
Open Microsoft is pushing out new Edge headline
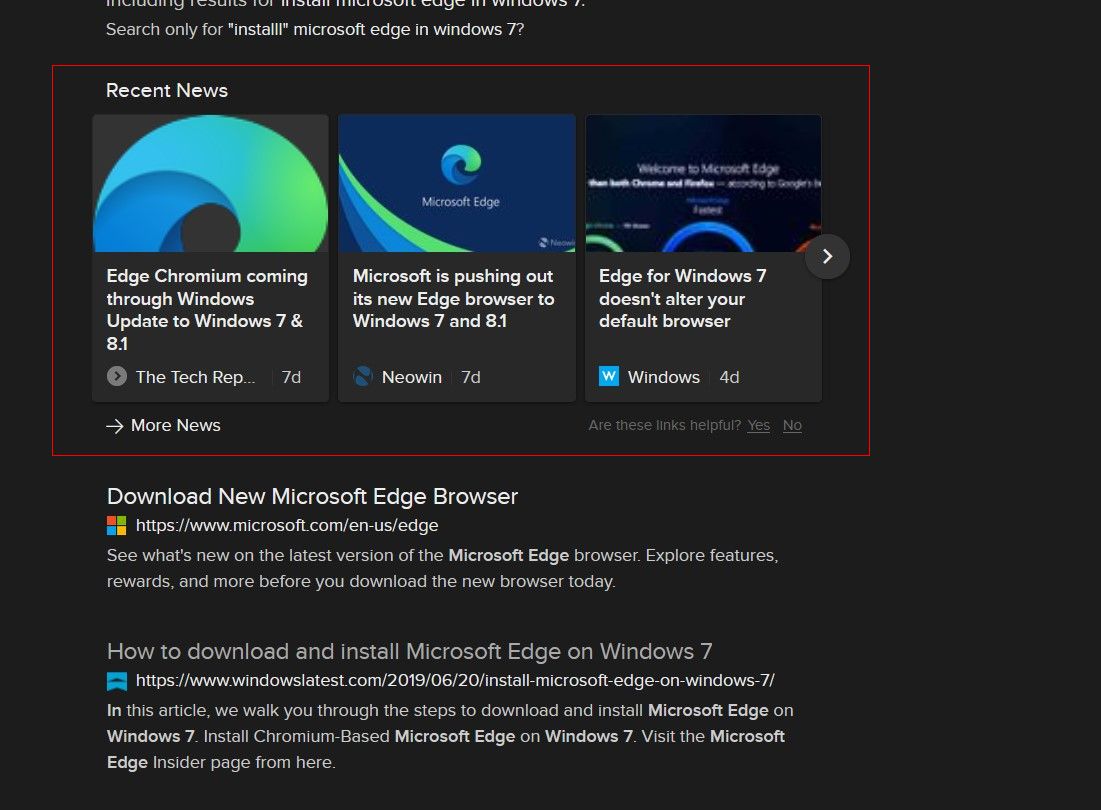[454, 298]
